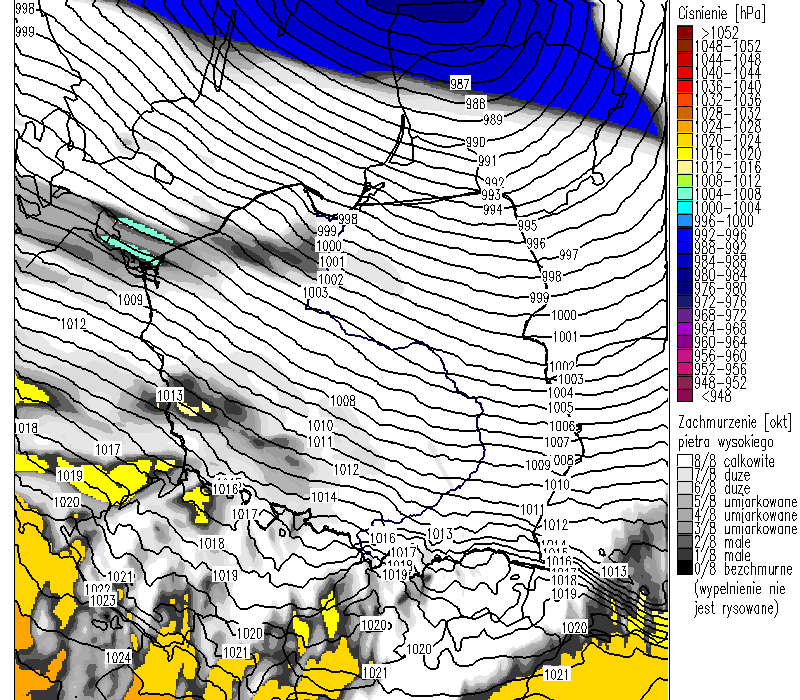Select the 1016-1020 yellow legend swatch

(x=685, y=154)
